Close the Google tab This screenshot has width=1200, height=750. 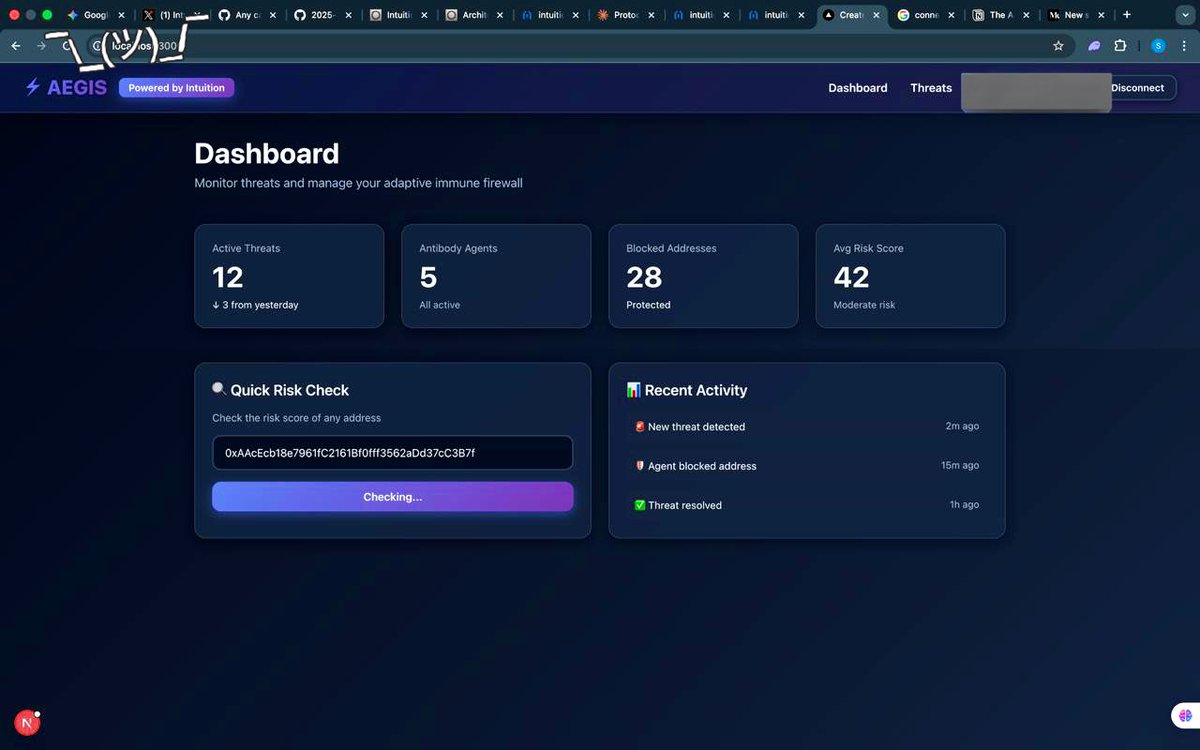(121, 15)
